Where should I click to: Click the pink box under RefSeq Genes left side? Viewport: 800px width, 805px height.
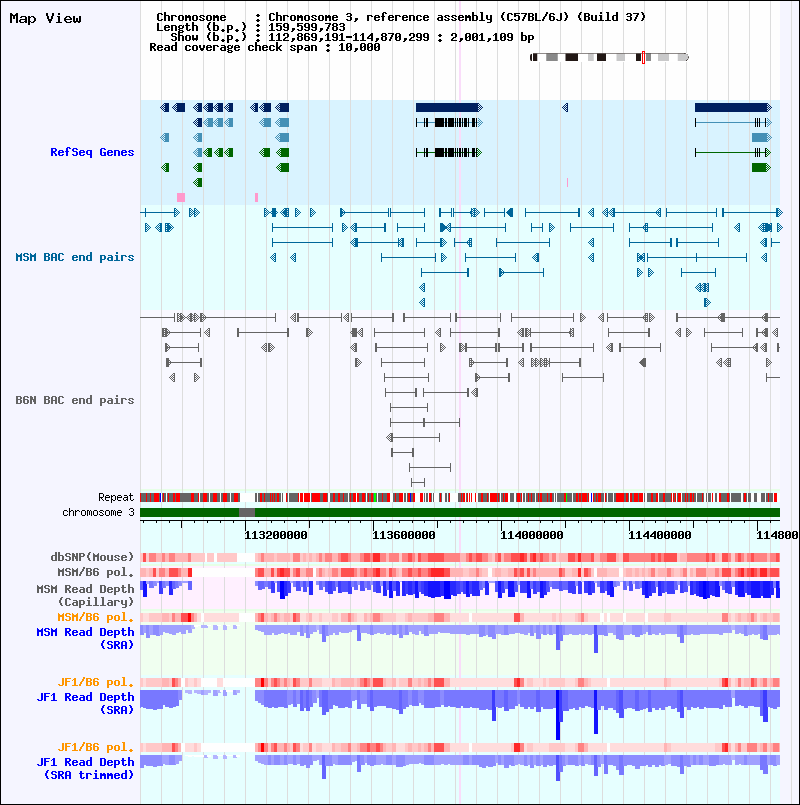point(181,197)
